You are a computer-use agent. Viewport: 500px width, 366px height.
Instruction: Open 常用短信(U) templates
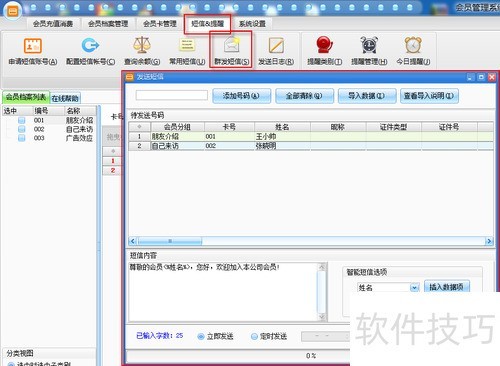point(187,51)
